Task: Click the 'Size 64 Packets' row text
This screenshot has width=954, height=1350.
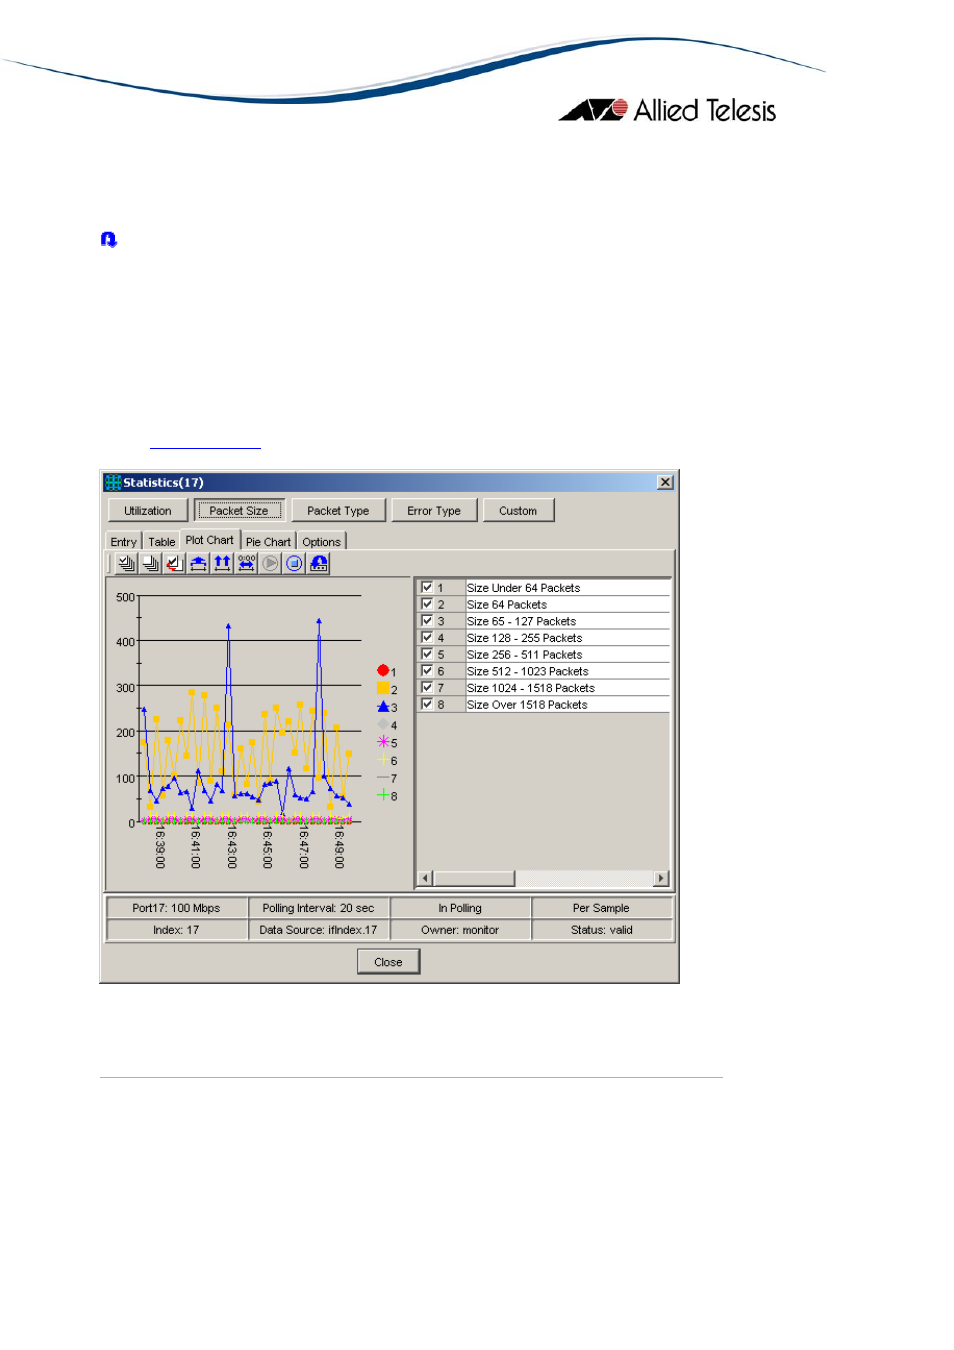Action: point(507,605)
